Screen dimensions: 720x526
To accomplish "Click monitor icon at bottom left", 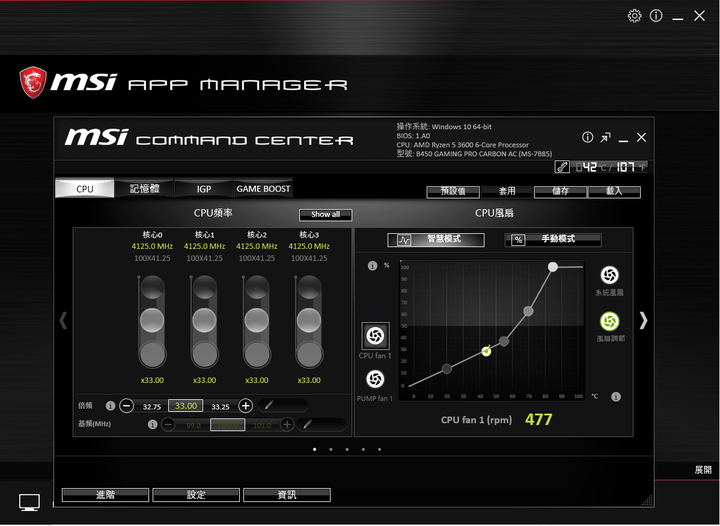I will 29,503.
